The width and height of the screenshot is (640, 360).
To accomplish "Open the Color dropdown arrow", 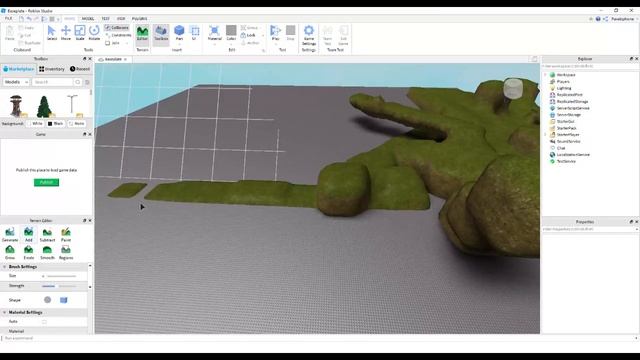I will [x=231, y=44].
